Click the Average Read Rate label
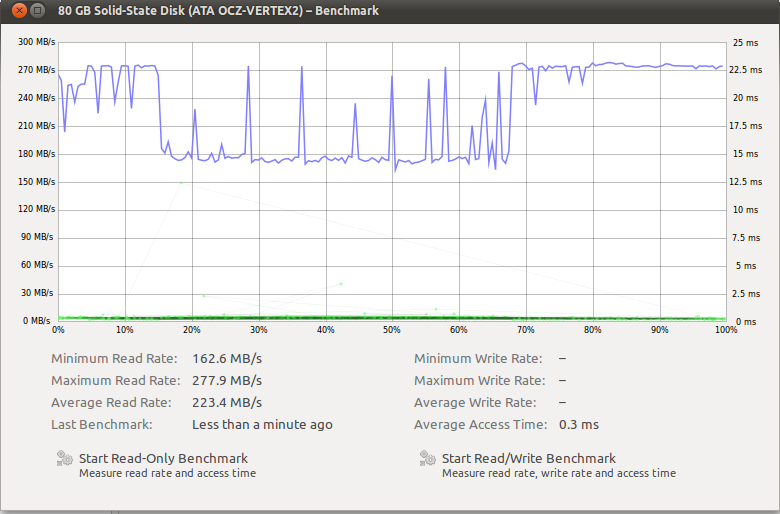This screenshot has height=514, width=780. 111,403
